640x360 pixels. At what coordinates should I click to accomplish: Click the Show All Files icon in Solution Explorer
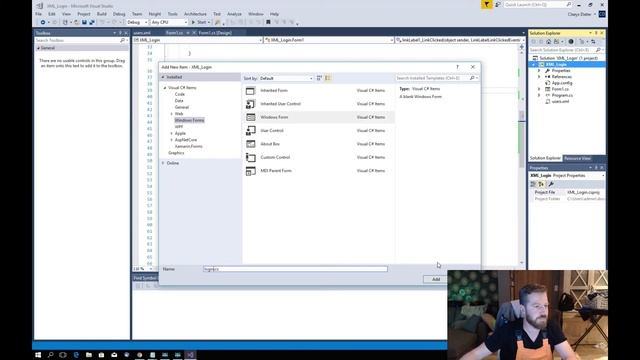pos(582,42)
